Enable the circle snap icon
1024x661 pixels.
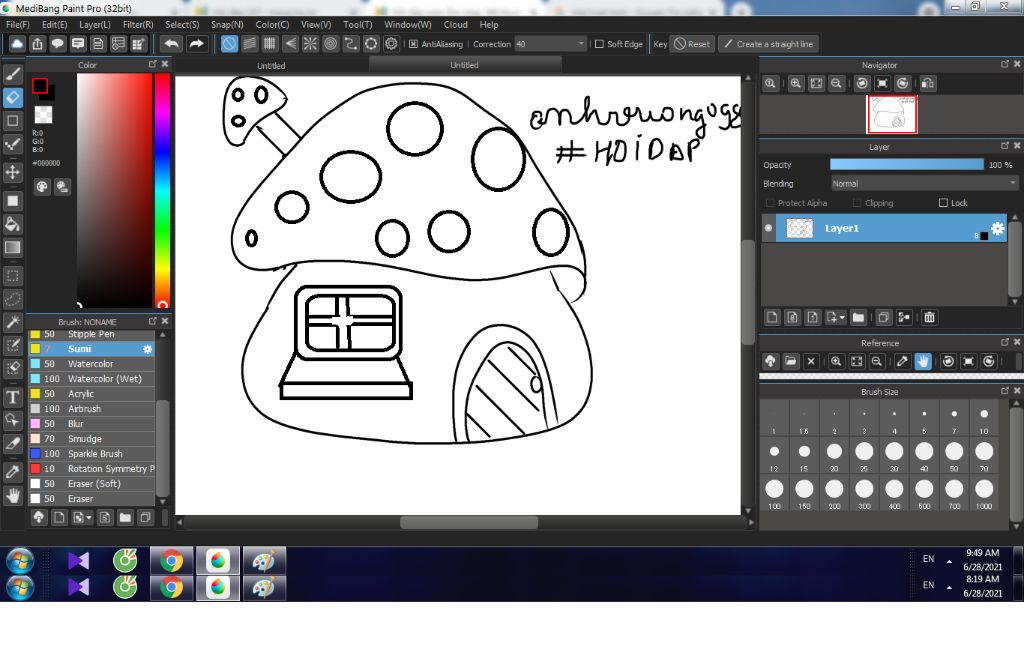(x=330, y=44)
